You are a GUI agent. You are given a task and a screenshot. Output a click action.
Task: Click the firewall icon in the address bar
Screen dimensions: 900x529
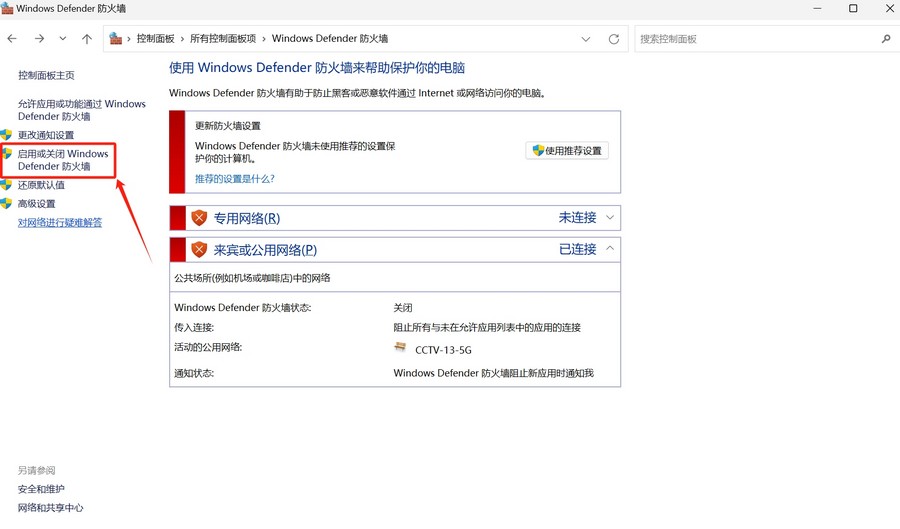tap(115, 38)
